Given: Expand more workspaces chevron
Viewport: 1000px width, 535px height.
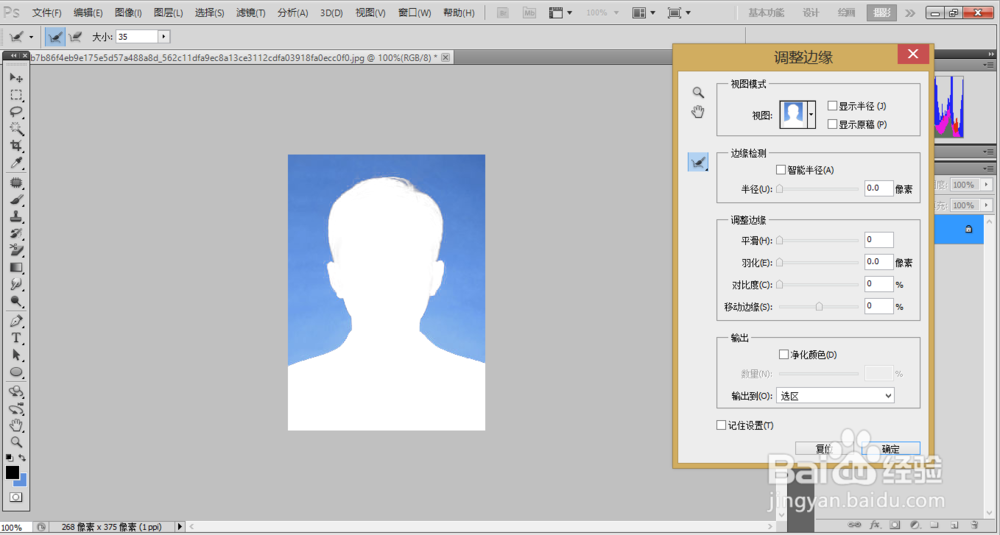Looking at the screenshot, I should coord(910,13).
